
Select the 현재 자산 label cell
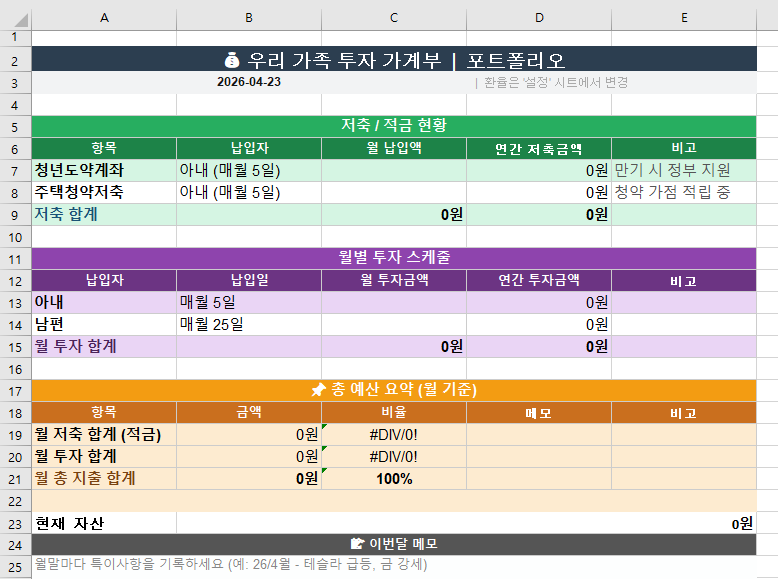(104, 523)
